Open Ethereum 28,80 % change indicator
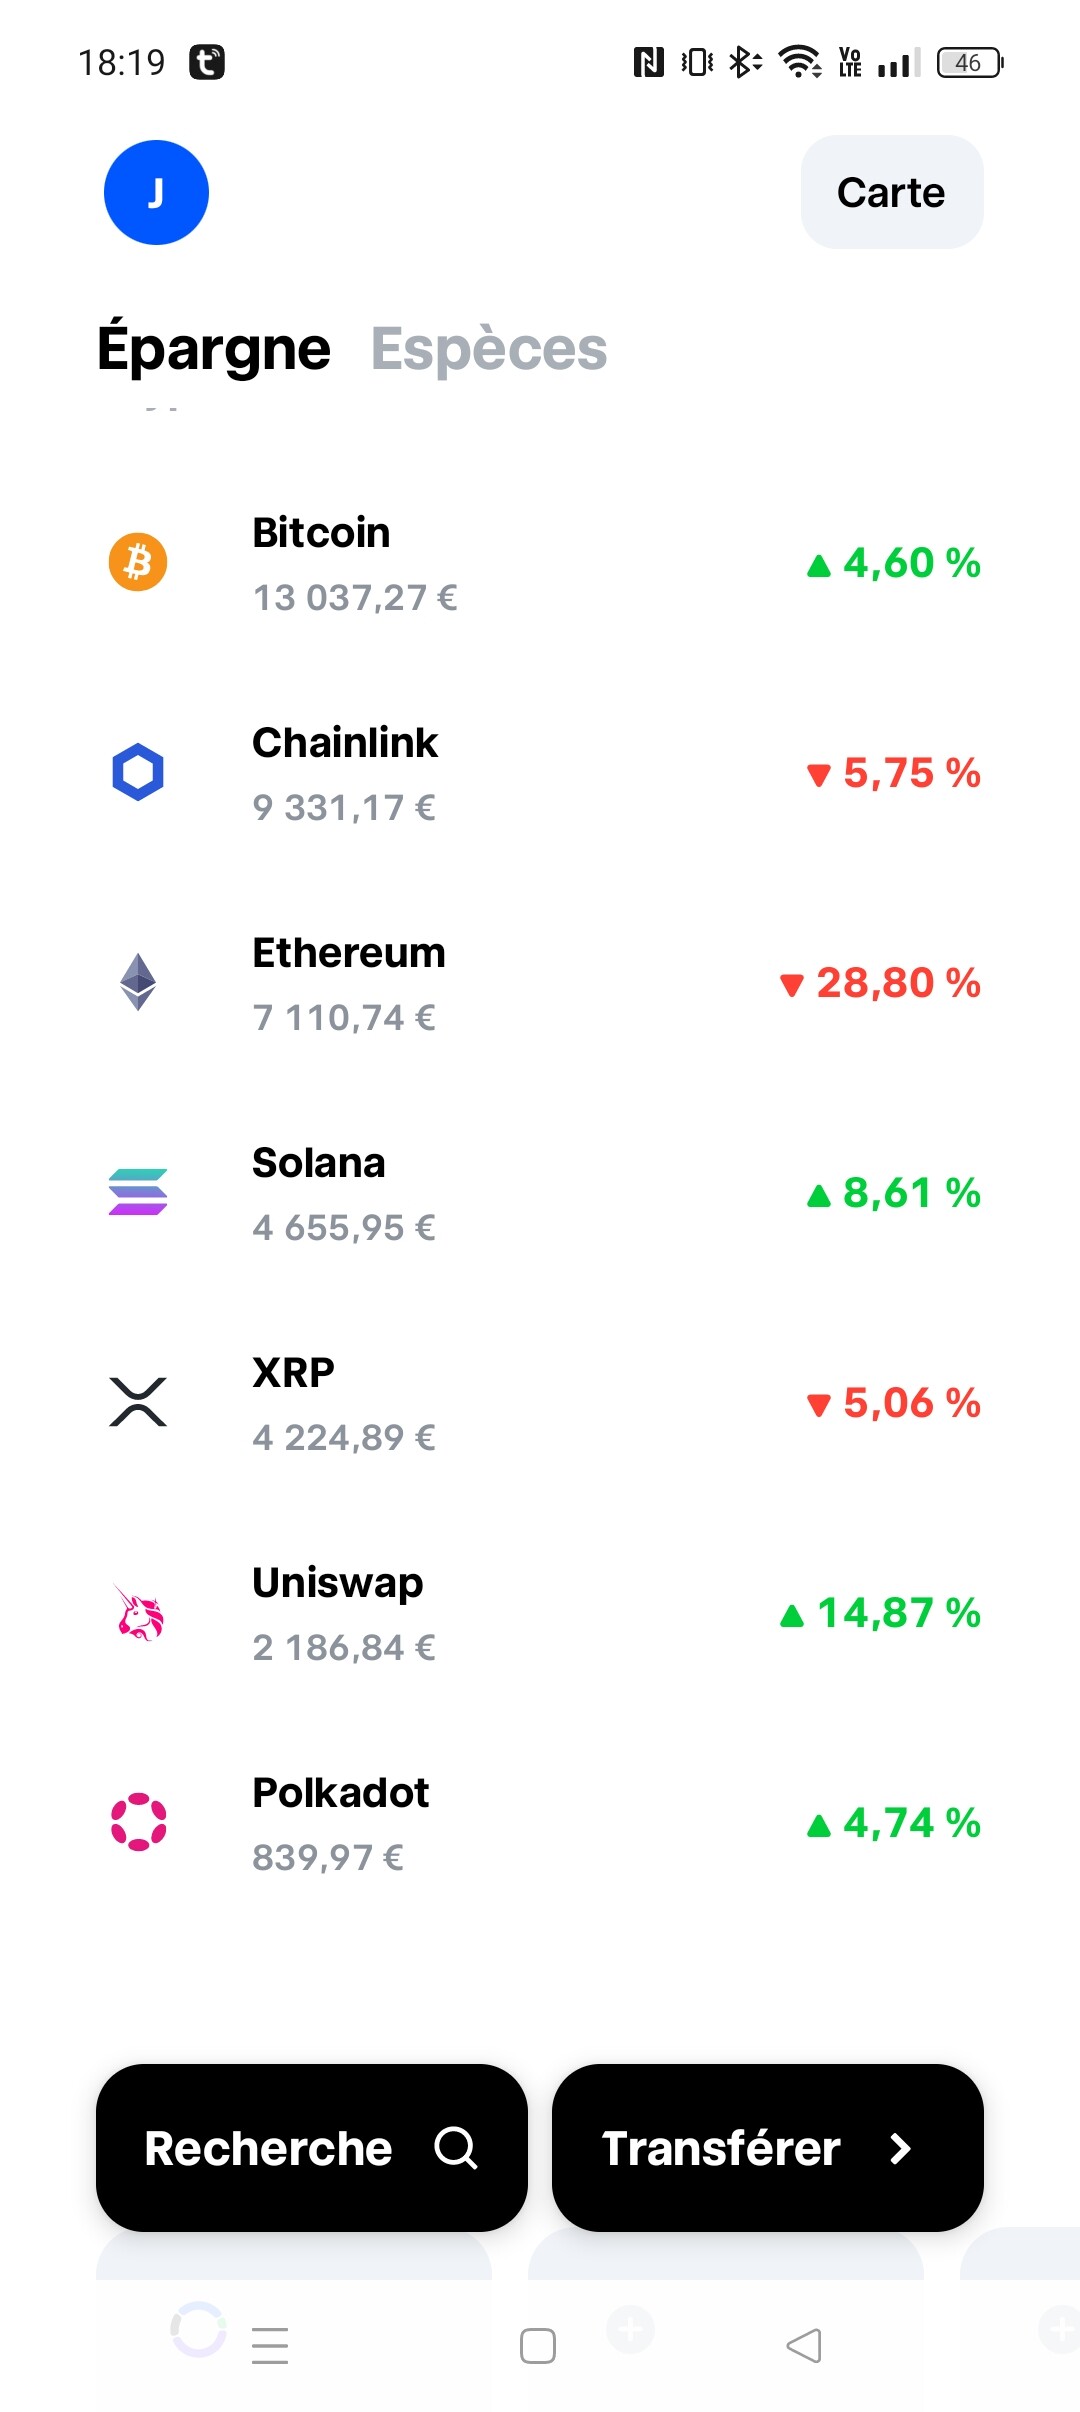This screenshot has height=2412, width=1080. 880,983
